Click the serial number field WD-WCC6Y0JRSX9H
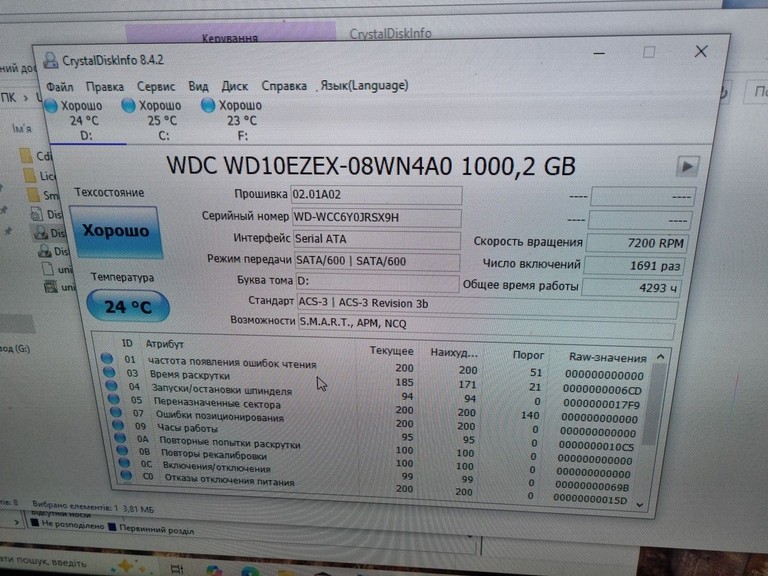The height and width of the screenshot is (576, 768). (x=377, y=217)
